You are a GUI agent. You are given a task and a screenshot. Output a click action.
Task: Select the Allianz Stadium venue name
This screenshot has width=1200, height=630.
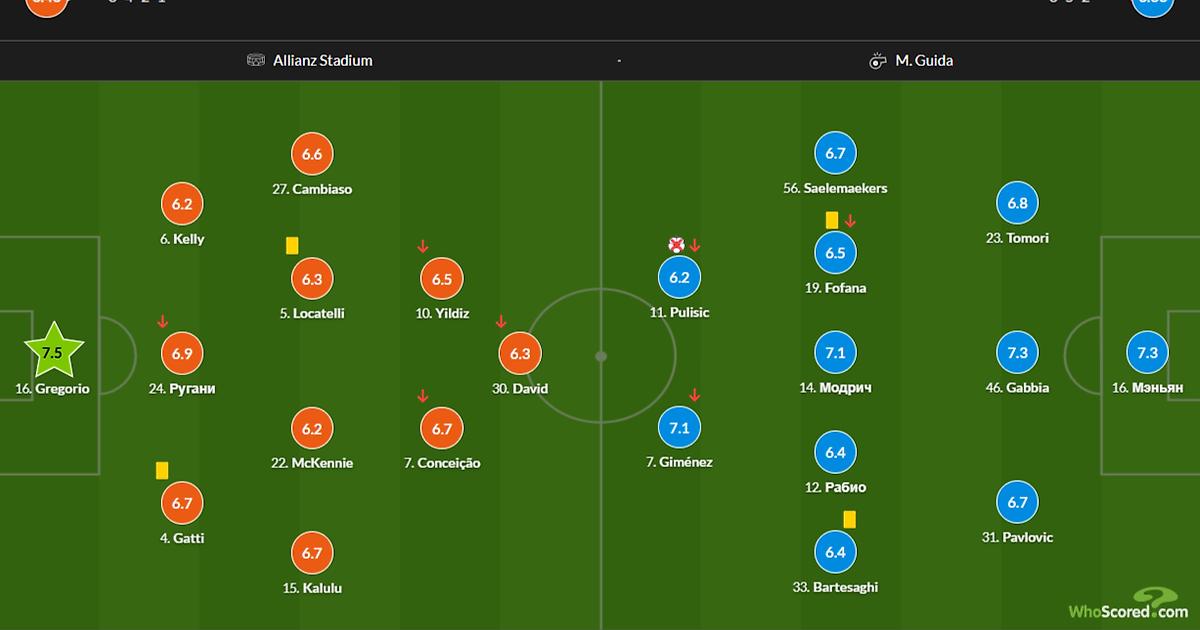coord(323,60)
